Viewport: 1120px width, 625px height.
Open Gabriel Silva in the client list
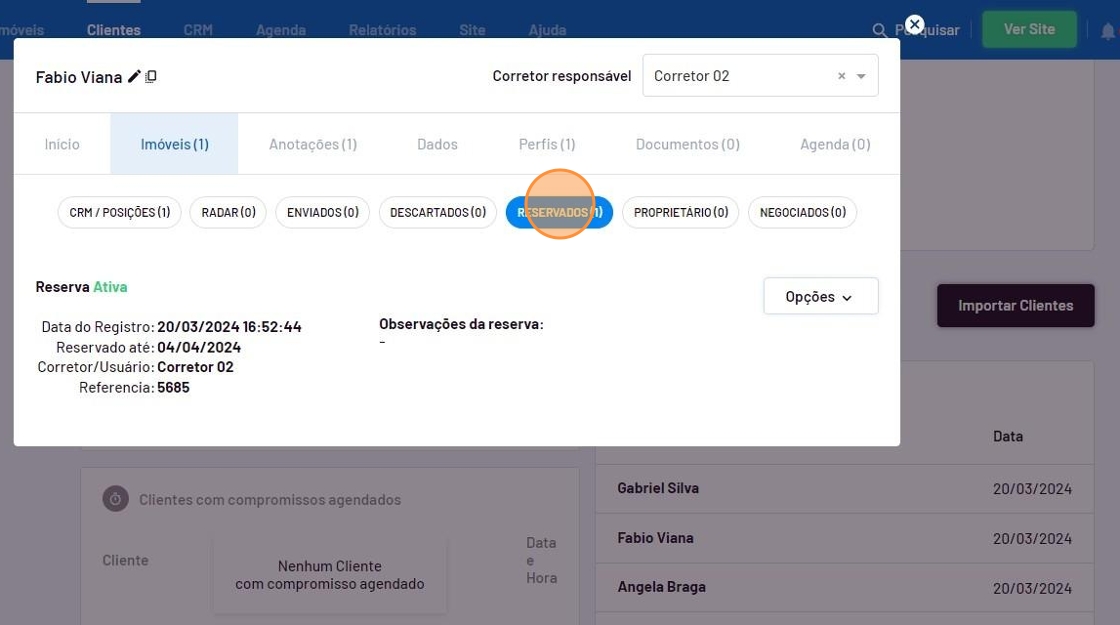(658, 488)
